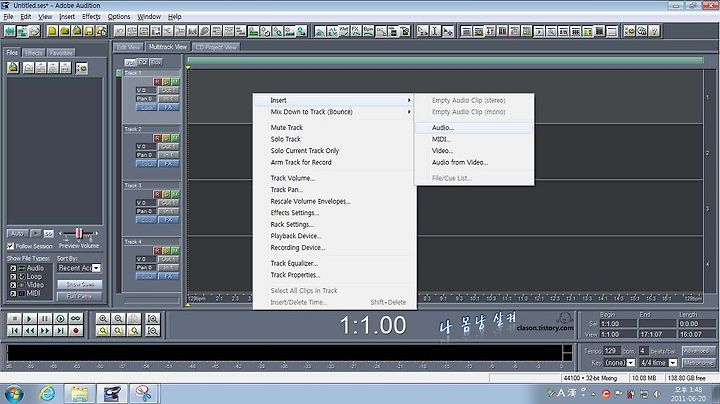The image size is (720, 404).
Task: Click Save Session yellow disk toolbar icon
Action: pos(89,31)
